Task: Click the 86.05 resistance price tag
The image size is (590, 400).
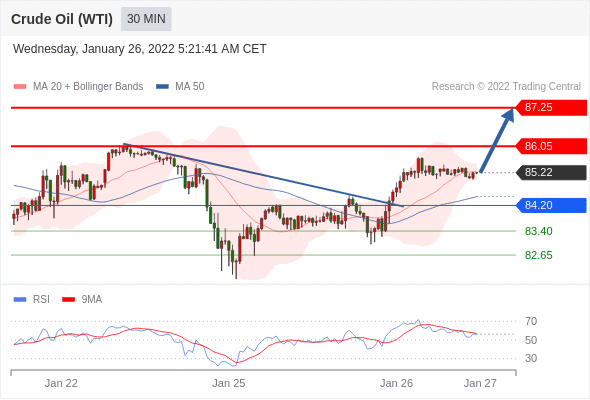Action: point(551,146)
